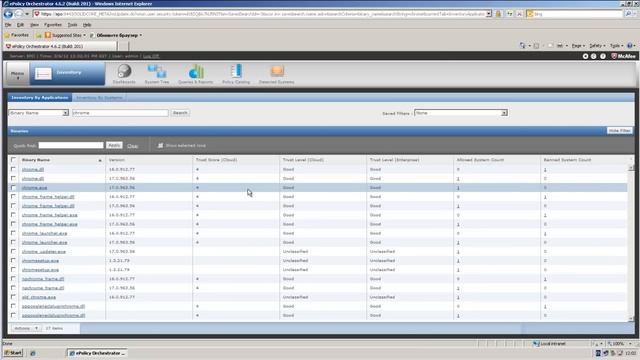Click the Clear link beside Apply
The image size is (640, 360).
[132, 146]
